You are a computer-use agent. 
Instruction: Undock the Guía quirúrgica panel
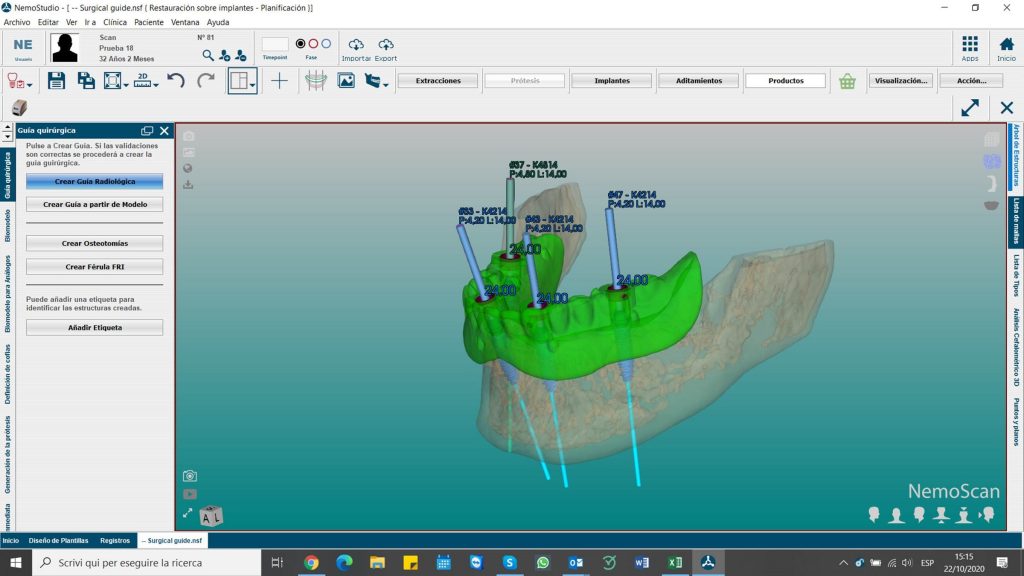147,131
